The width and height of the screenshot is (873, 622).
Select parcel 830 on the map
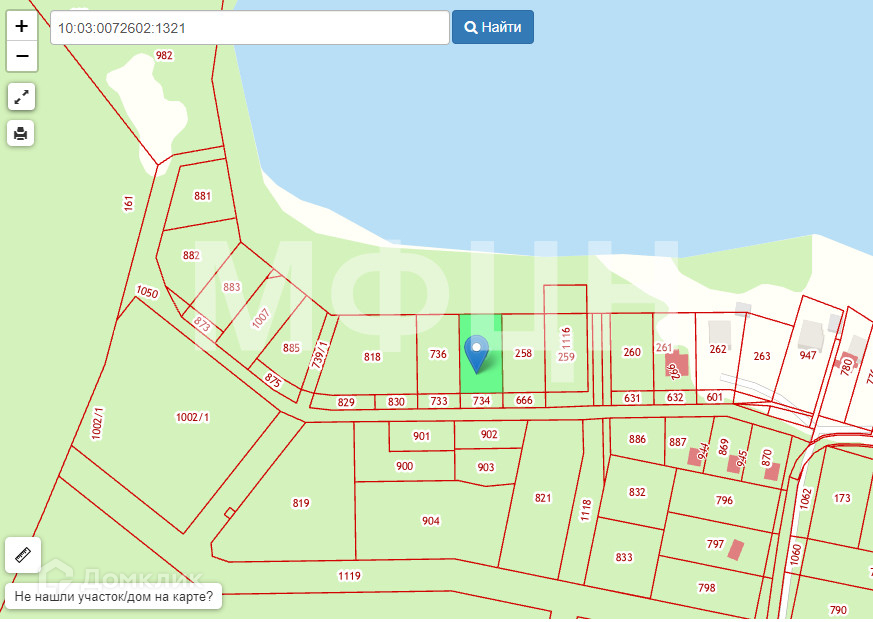click(396, 401)
